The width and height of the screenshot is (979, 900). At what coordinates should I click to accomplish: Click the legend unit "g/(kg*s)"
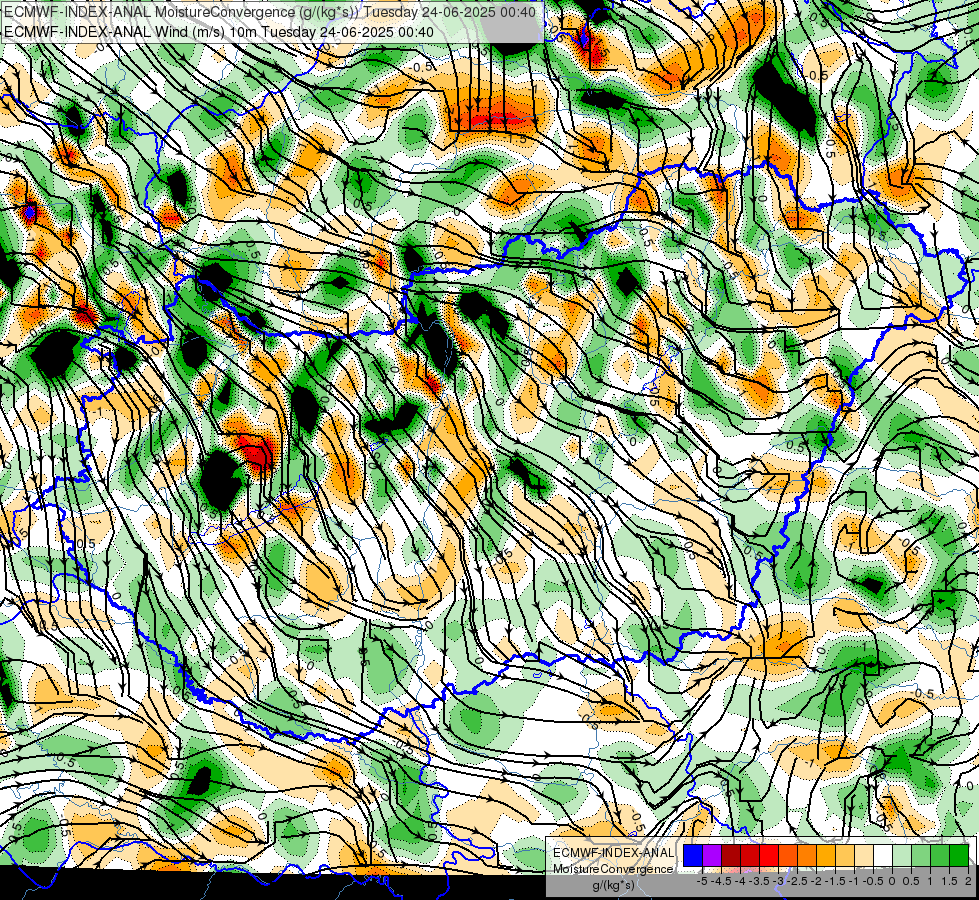pos(613,885)
